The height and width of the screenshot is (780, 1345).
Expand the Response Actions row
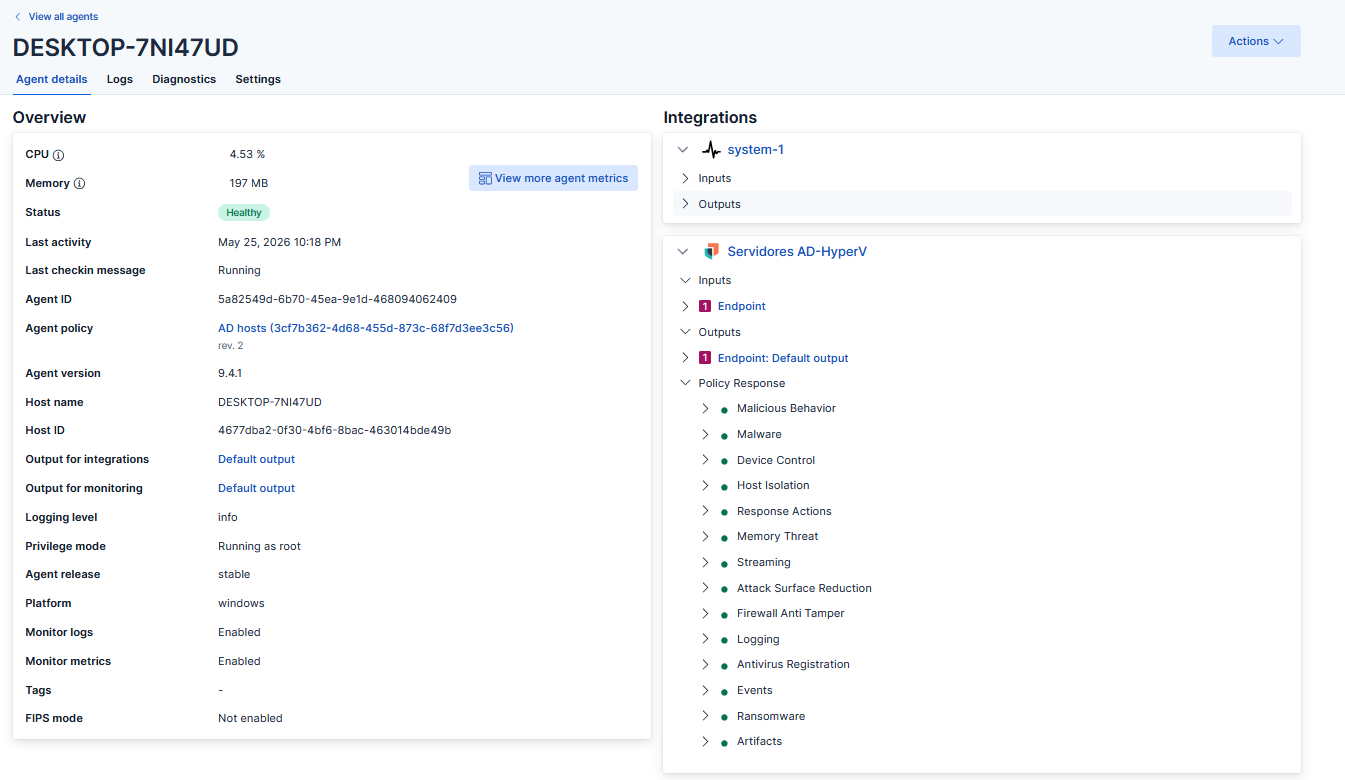(705, 511)
